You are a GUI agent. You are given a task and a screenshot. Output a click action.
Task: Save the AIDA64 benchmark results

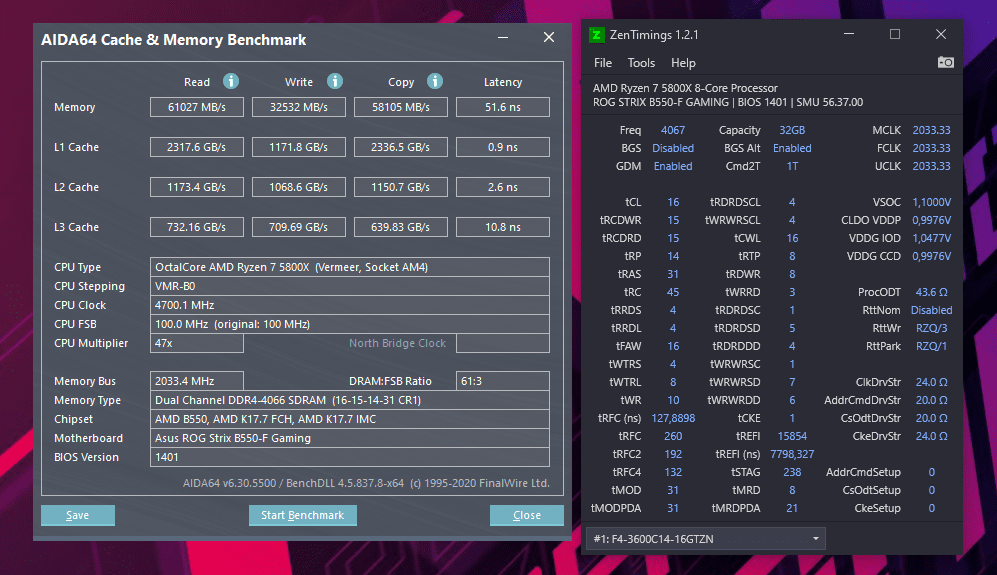[78, 515]
